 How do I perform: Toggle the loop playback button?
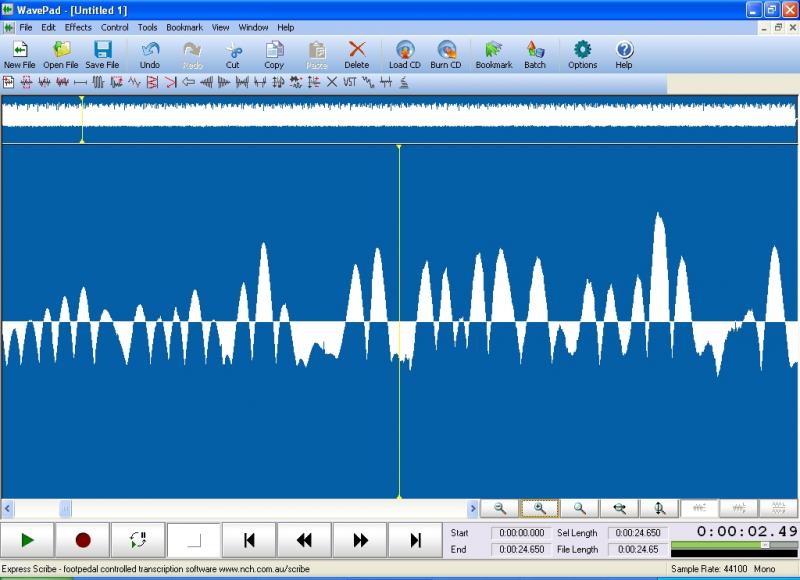[138, 540]
